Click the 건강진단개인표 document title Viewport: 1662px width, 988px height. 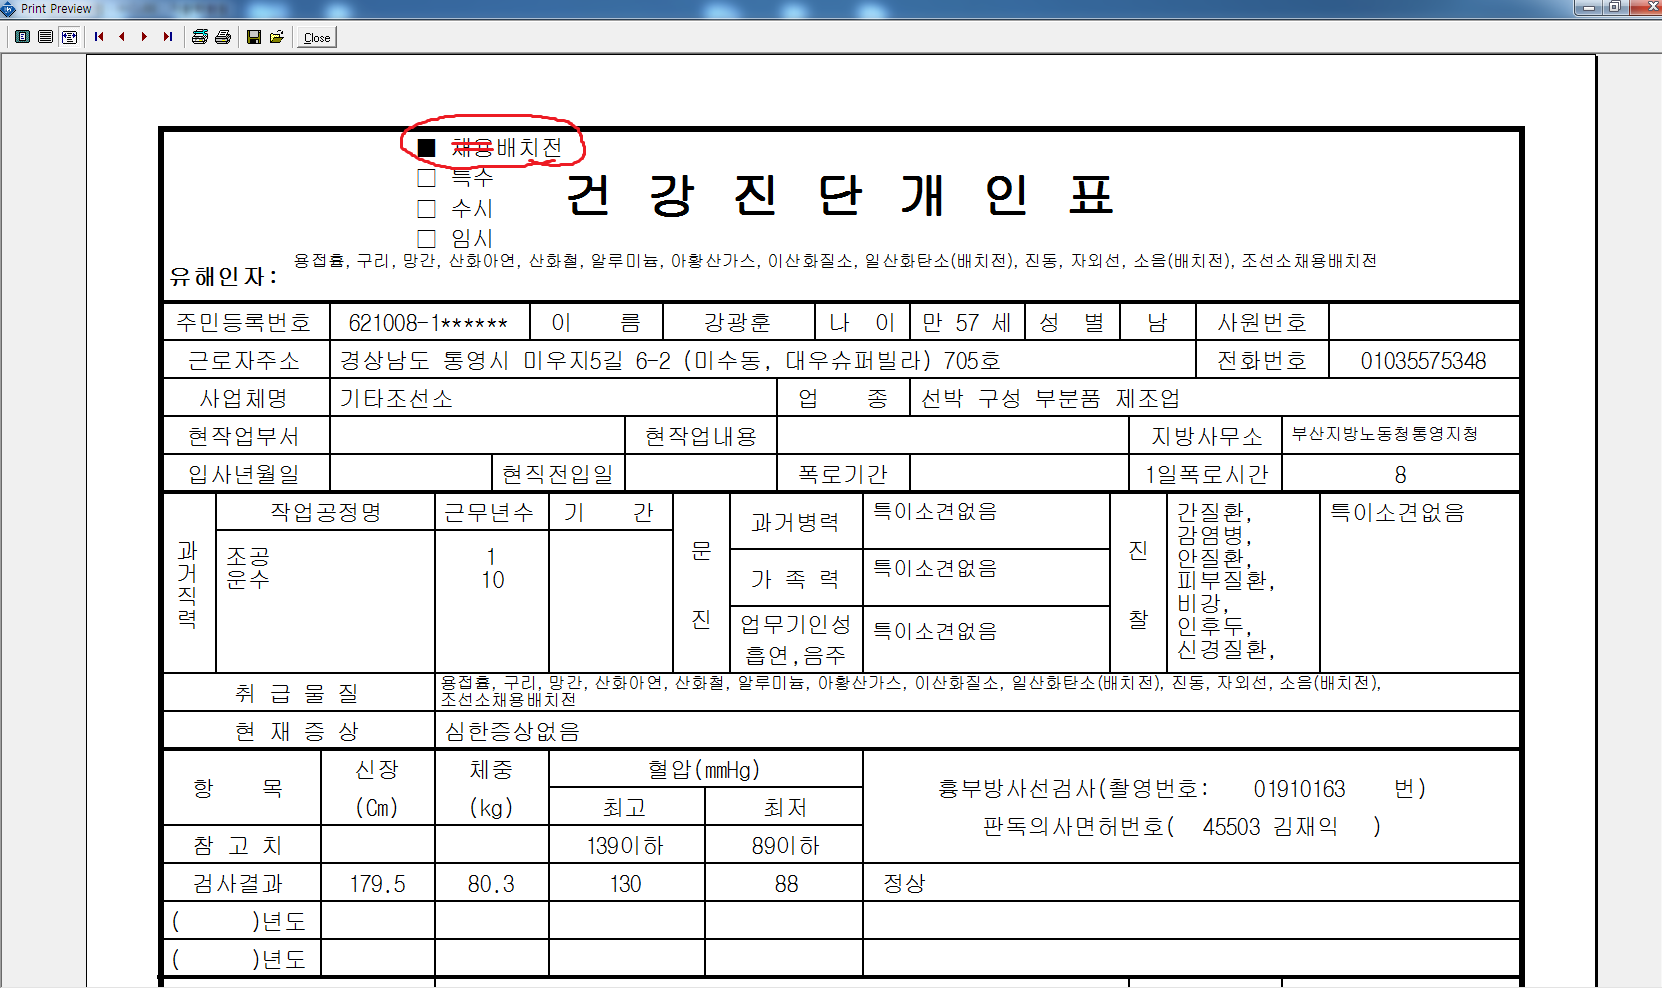tap(840, 194)
